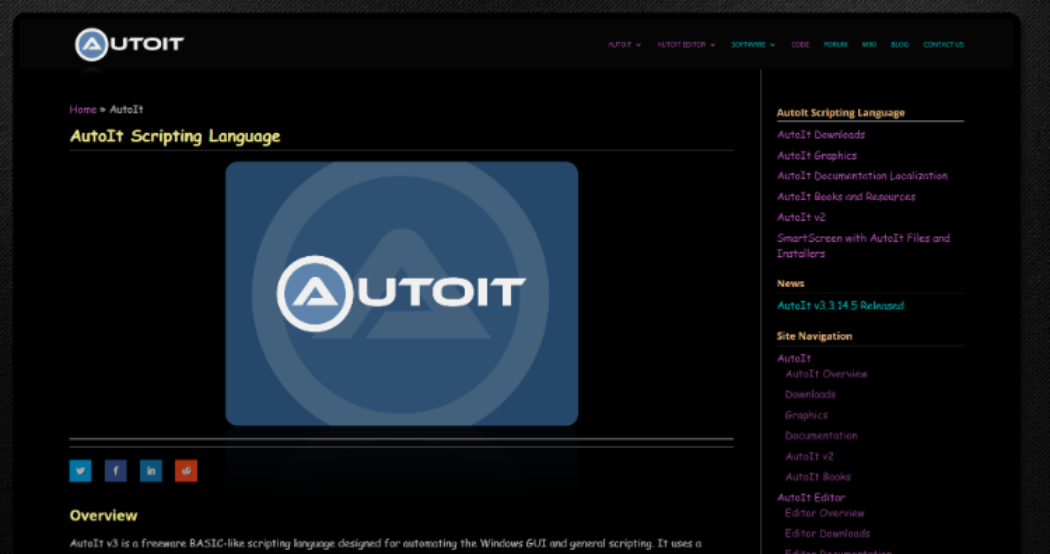Expand the AutoIt Editor top menu
This screenshot has height=554, width=1050.
[x=686, y=45]
